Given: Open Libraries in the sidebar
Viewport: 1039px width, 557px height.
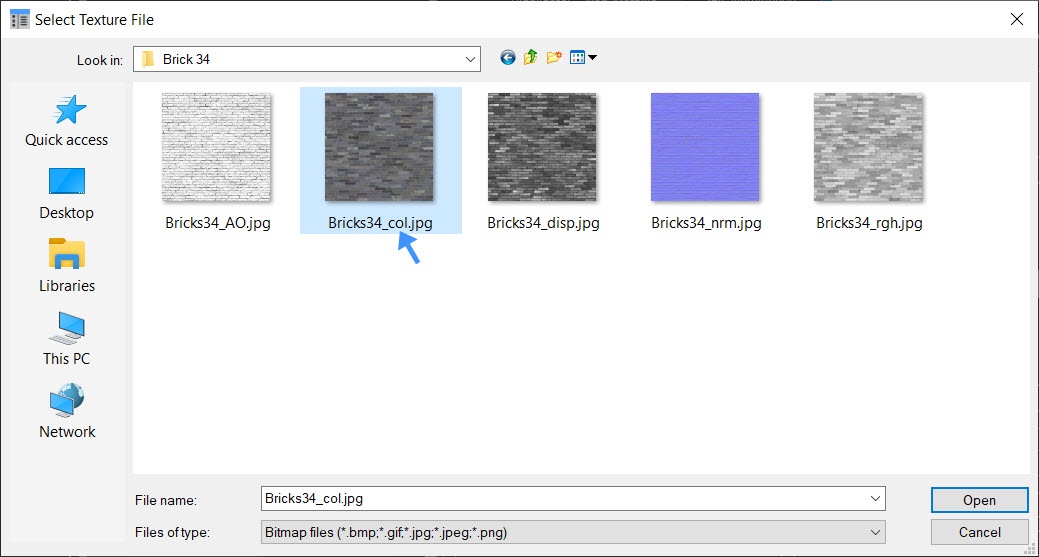Looking at the screenshot, I should 66,266.
